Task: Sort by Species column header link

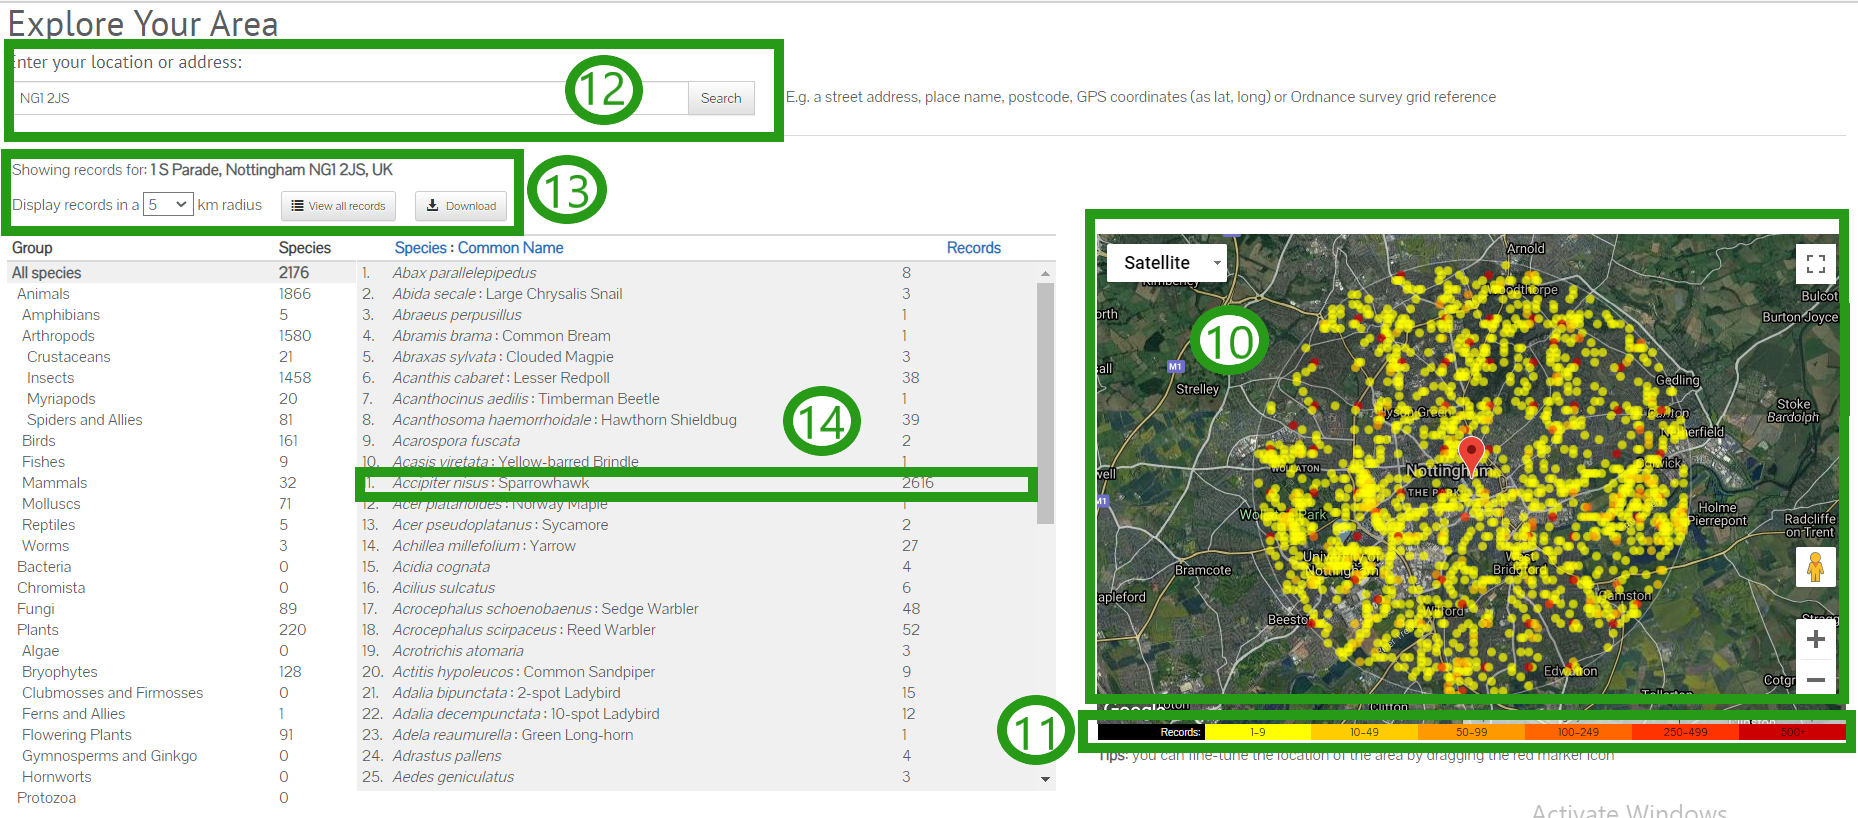Action: (x=420, y=248)
